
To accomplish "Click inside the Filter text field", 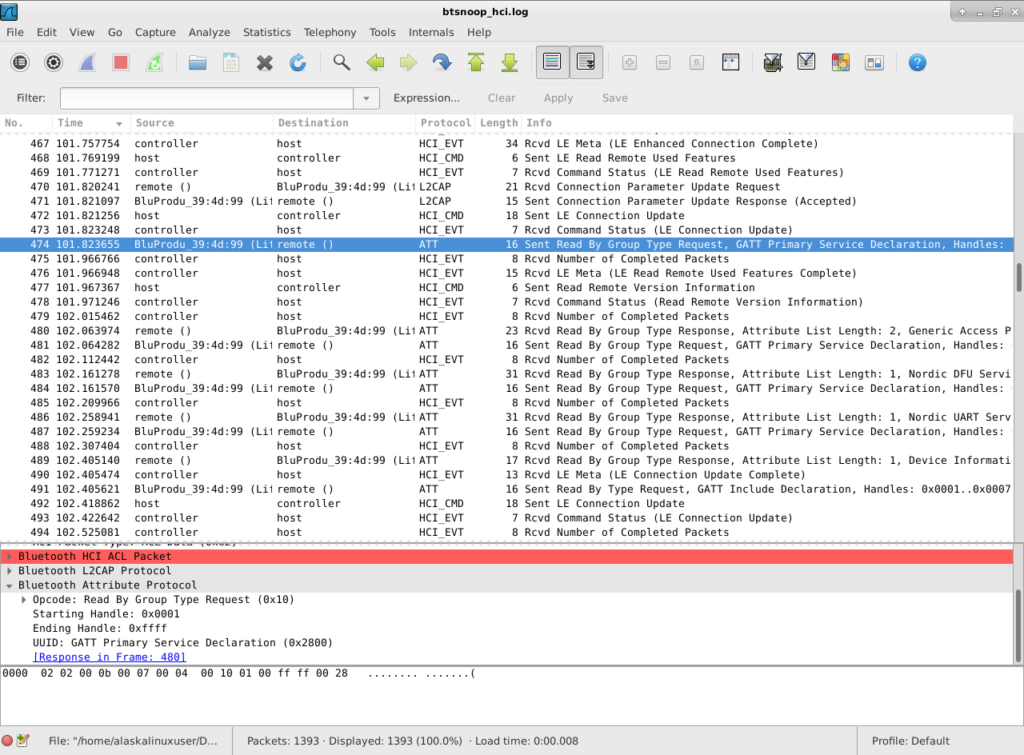I will [206, 98].
